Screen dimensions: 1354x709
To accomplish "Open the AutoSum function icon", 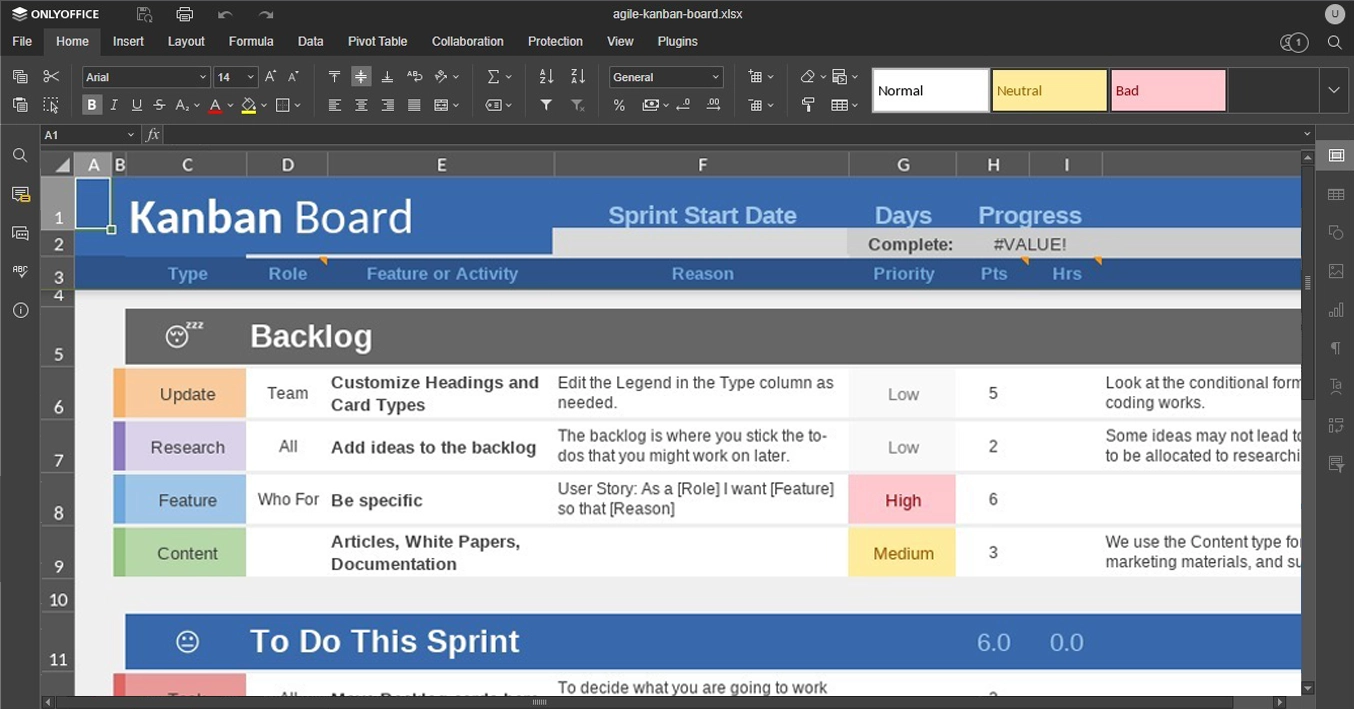I will click(492, 76).
